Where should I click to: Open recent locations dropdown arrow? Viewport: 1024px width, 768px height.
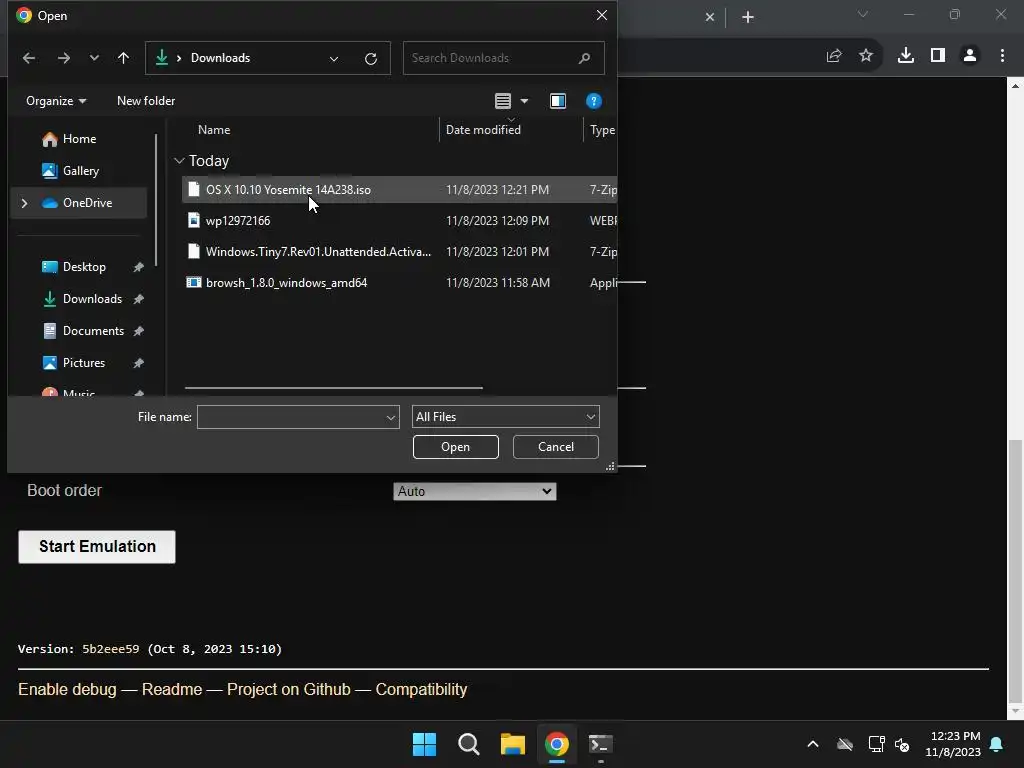(x=94, y=58)
